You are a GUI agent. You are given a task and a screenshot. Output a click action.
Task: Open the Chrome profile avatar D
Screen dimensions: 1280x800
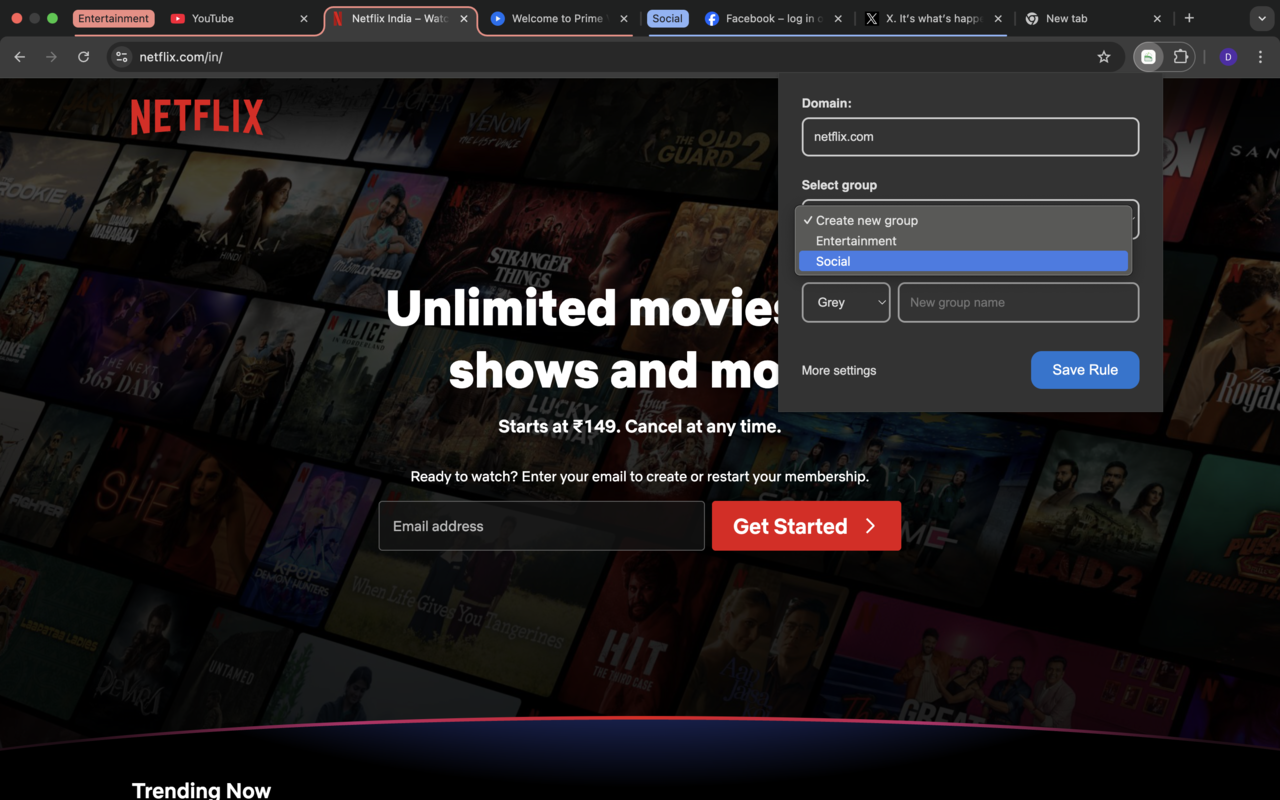pos(1228,57)
